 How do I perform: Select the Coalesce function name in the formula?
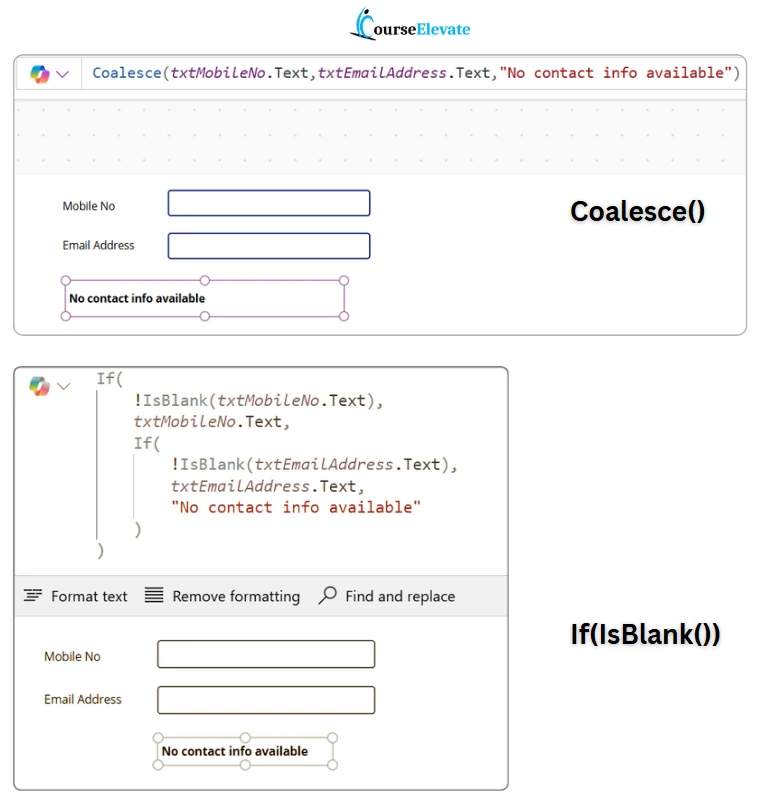(x=126, y=71)
